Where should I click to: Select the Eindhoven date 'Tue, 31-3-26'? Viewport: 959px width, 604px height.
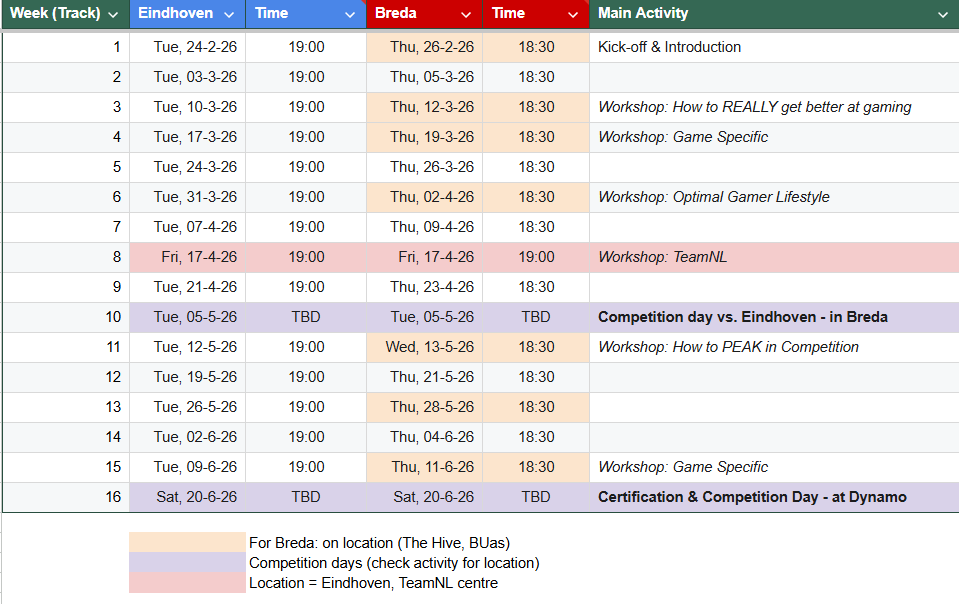tap(188, 197)
